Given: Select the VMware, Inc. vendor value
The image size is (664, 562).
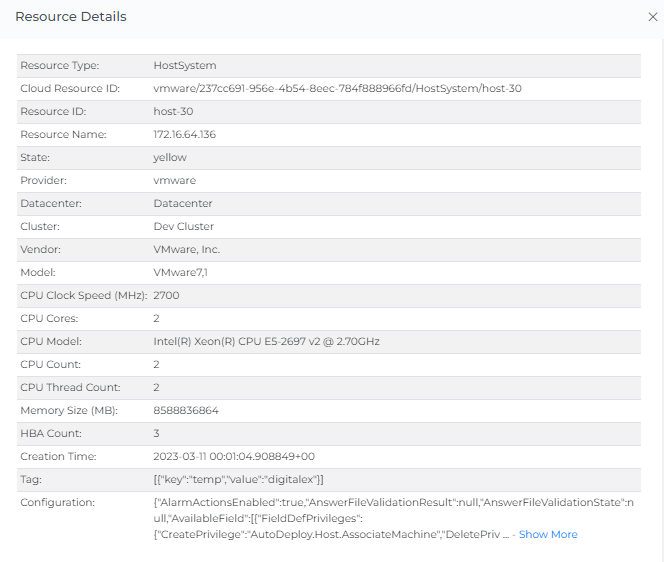Looking at the screenshot, I should coord(186,249).
